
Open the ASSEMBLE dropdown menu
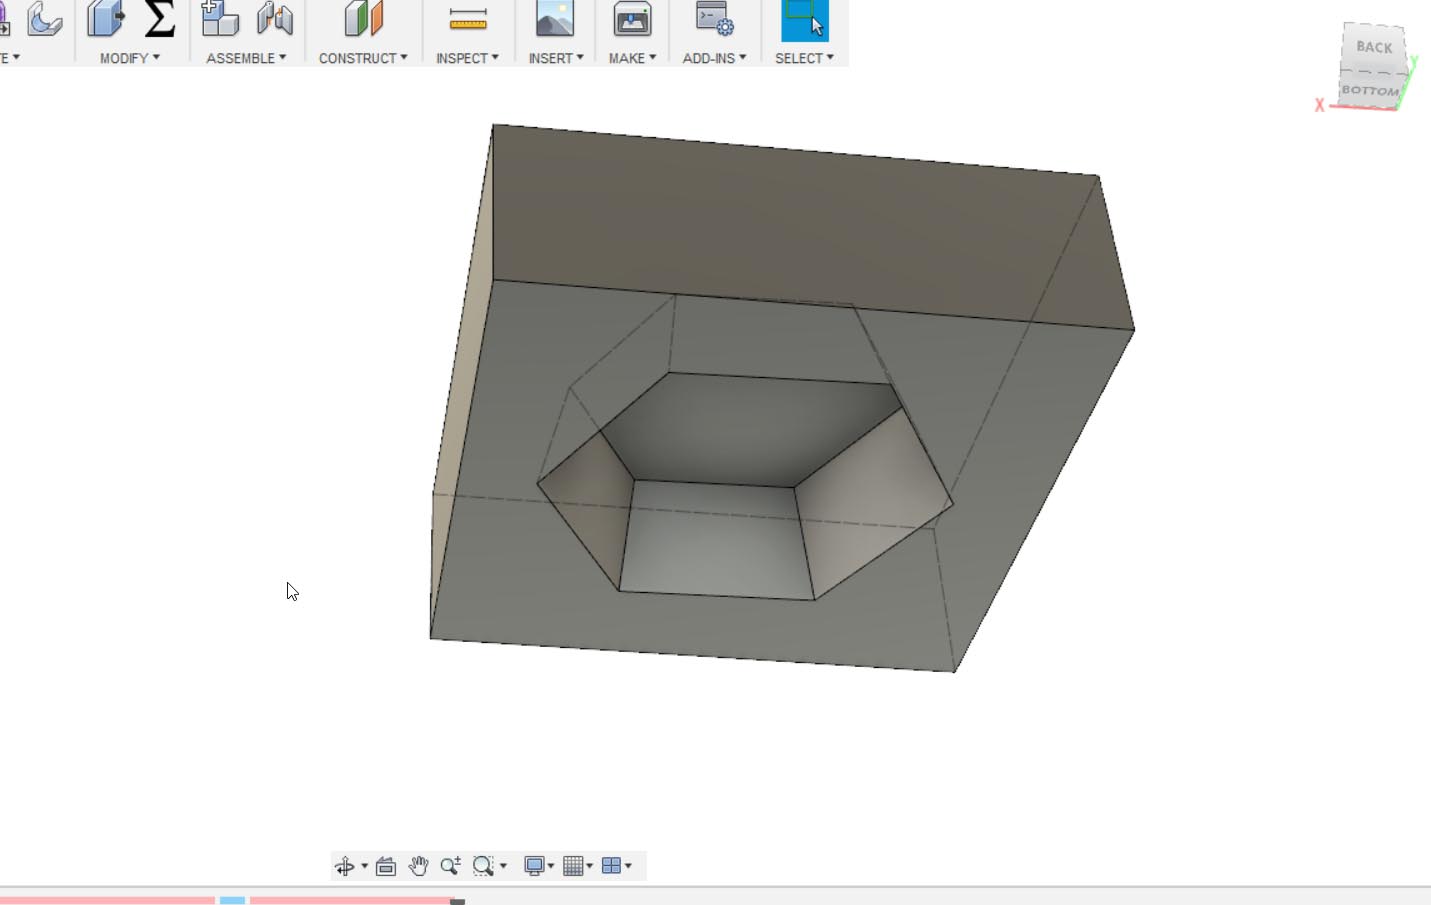(246, 58)
